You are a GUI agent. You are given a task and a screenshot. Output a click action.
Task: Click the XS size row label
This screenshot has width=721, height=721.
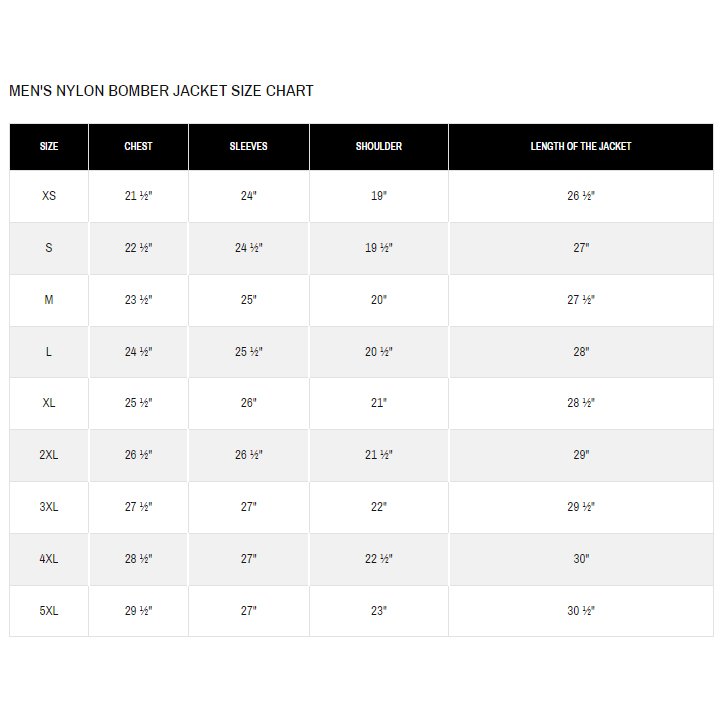pyautogui.click(x=49, y=196)
